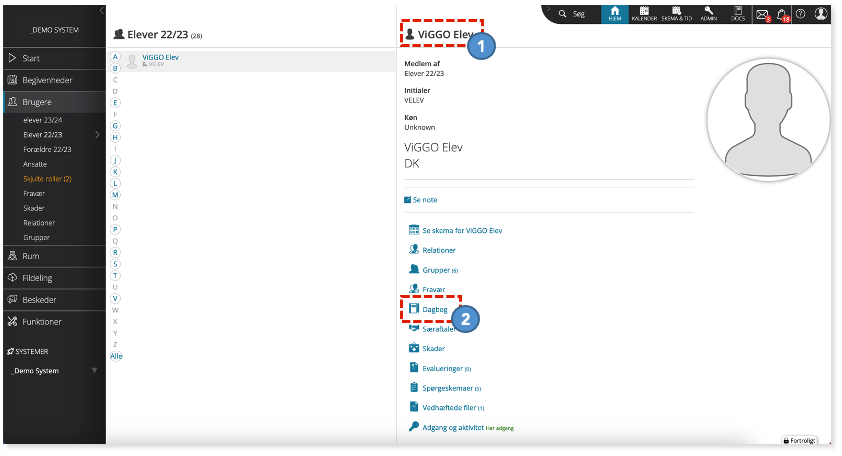The height and width of the screenshot is (456, 842).
Task: Select Fravær in sidebar submenu
Action: point(34,193)
